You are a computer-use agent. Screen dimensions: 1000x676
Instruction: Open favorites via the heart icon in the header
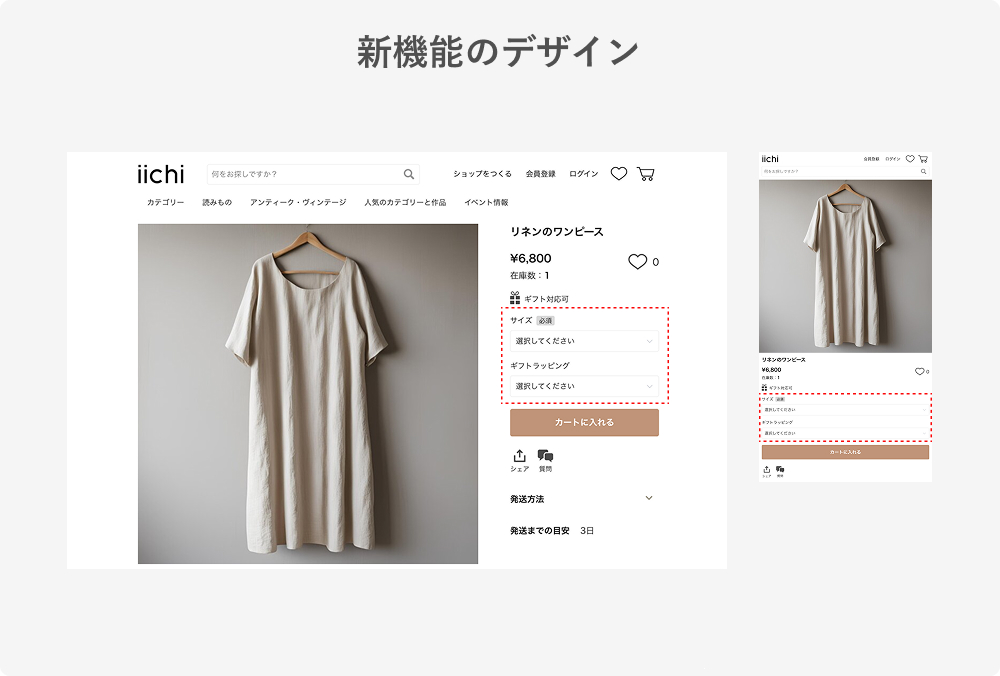617,173
